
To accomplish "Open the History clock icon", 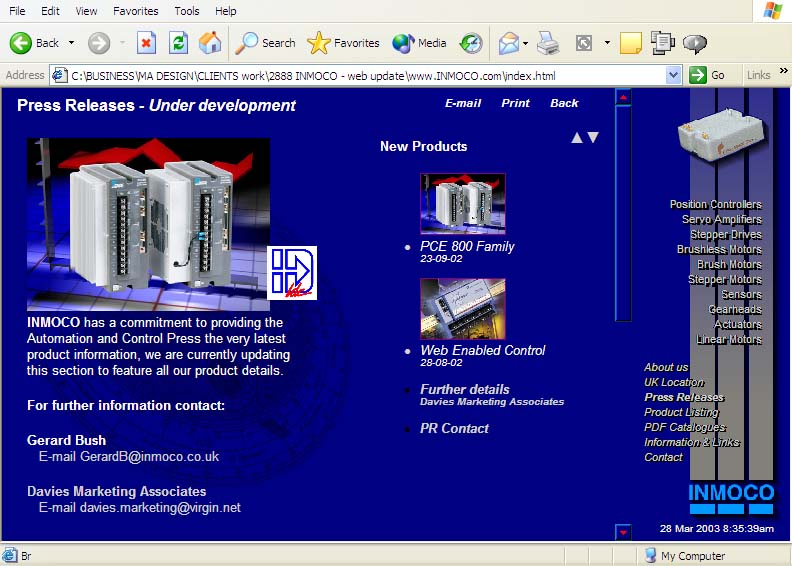I will coord(471,43).
